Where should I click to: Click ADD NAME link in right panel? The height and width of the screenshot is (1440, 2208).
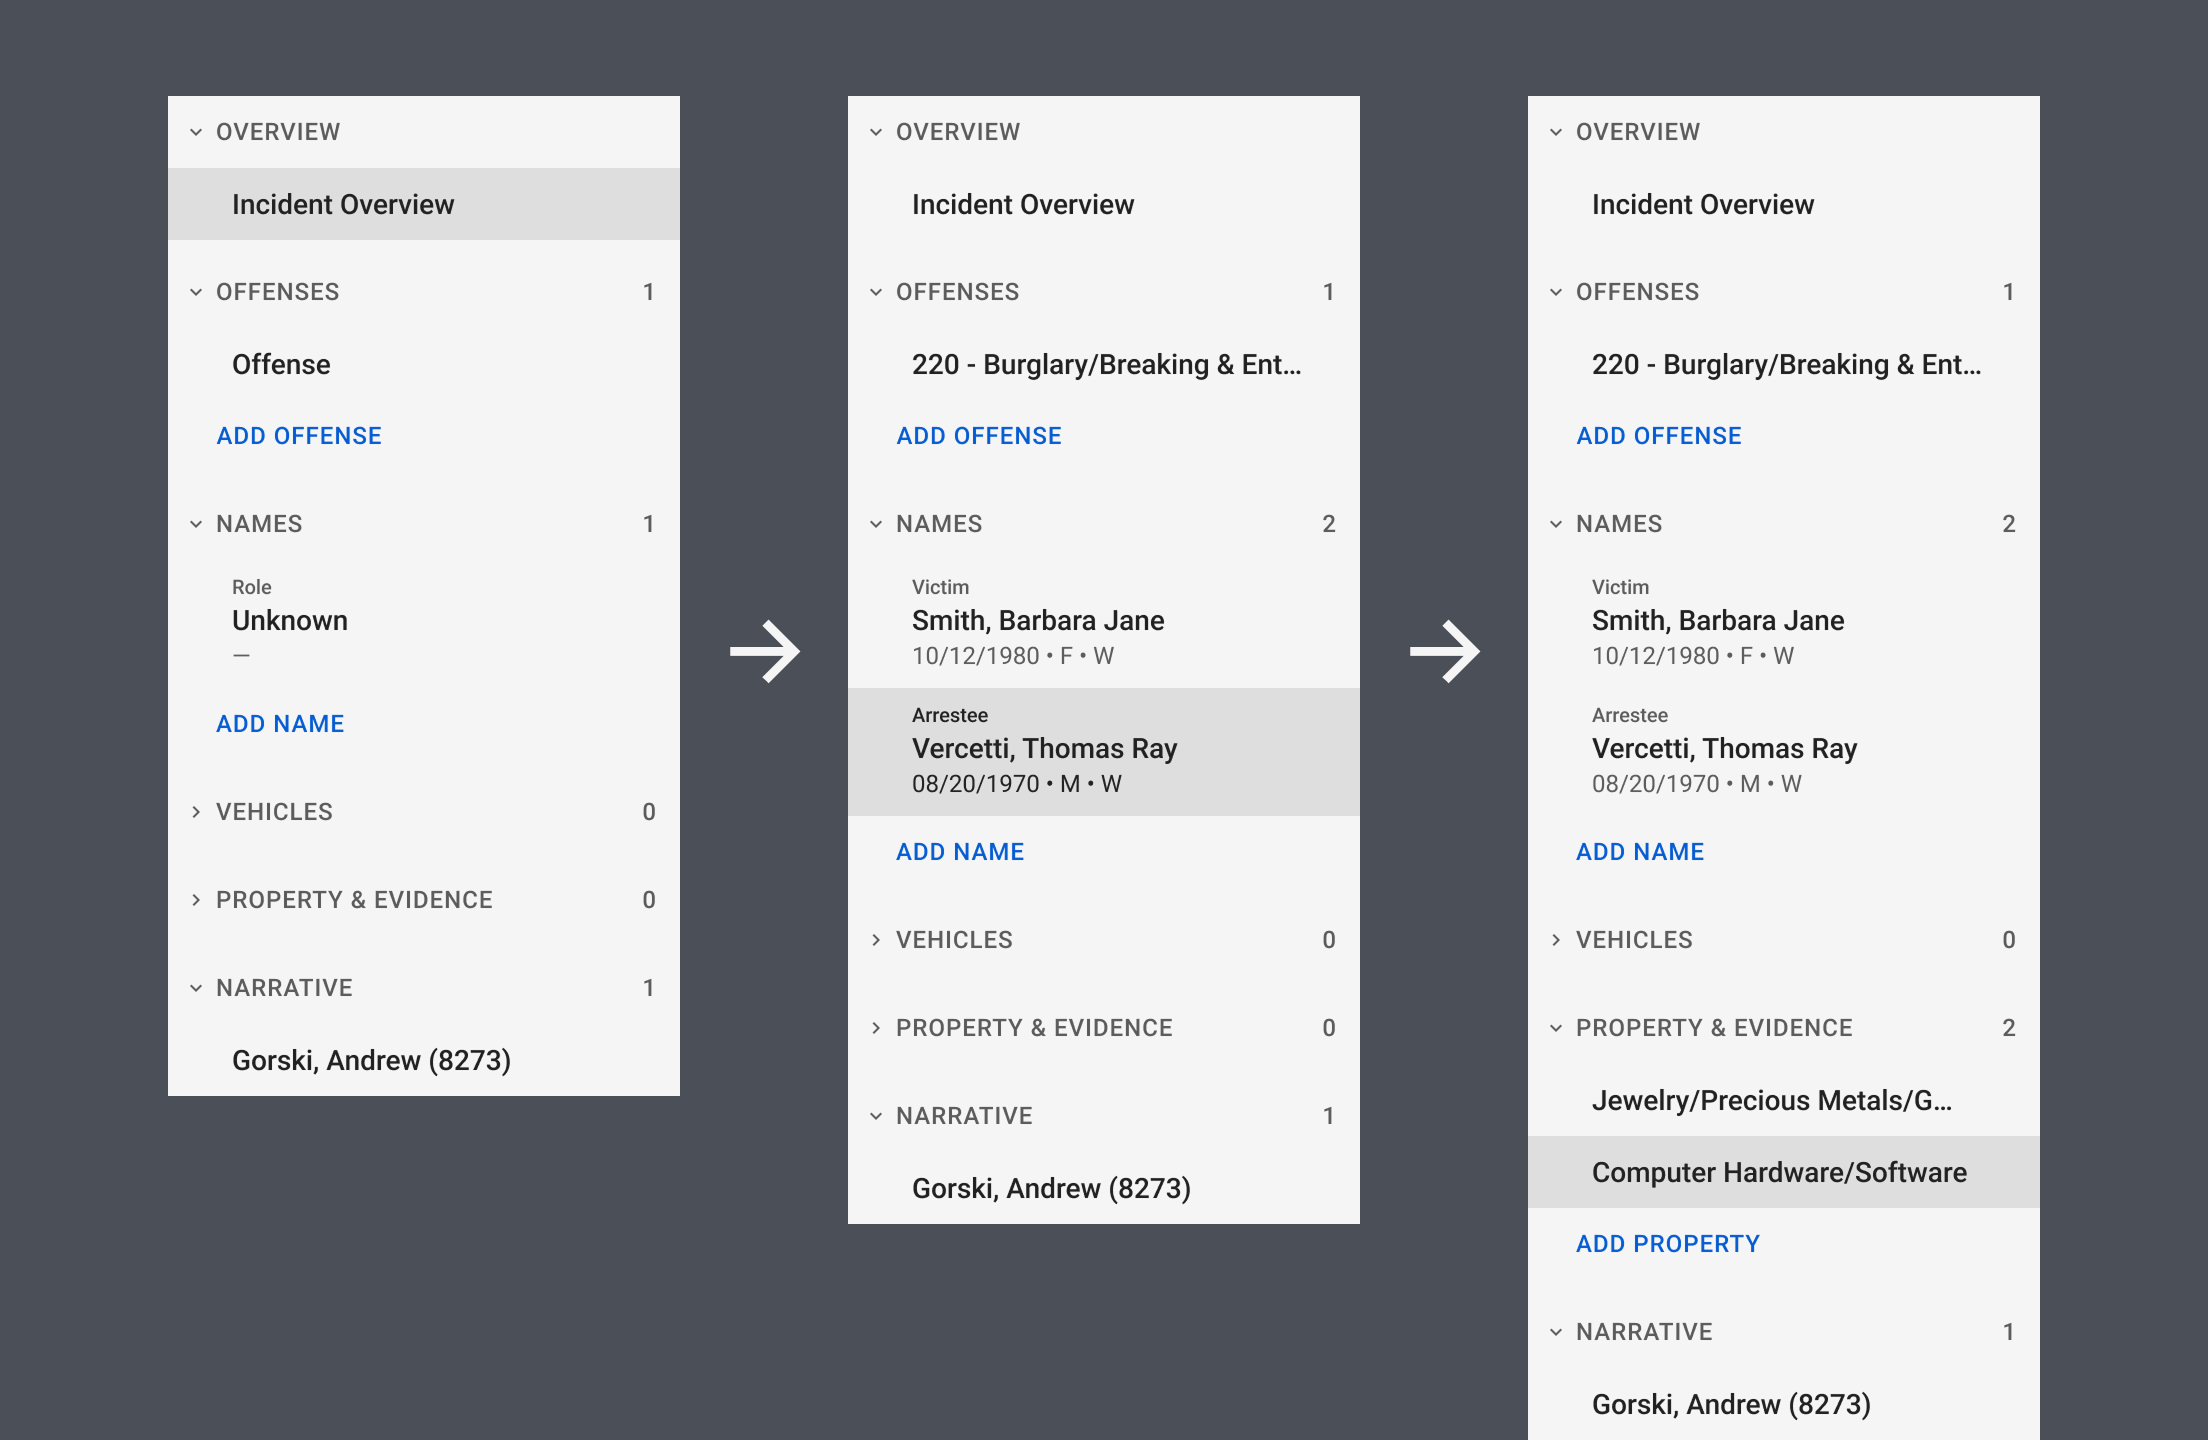(1640, 852)
